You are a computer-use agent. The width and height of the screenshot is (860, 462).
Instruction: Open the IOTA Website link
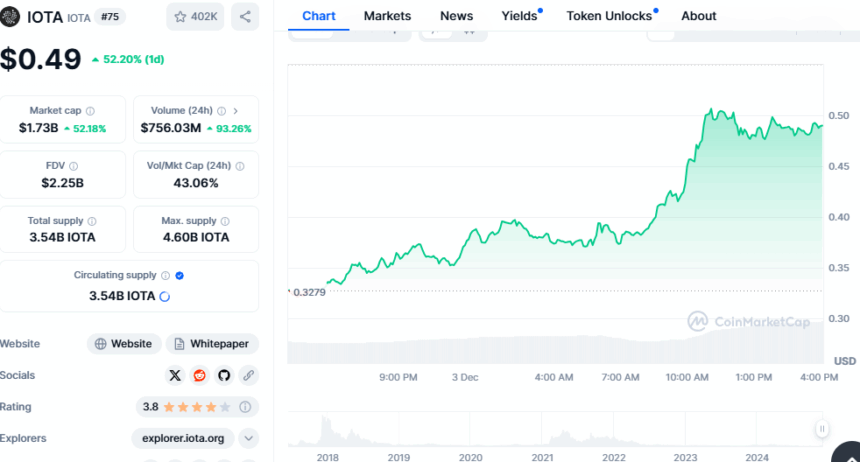[124, 344]
